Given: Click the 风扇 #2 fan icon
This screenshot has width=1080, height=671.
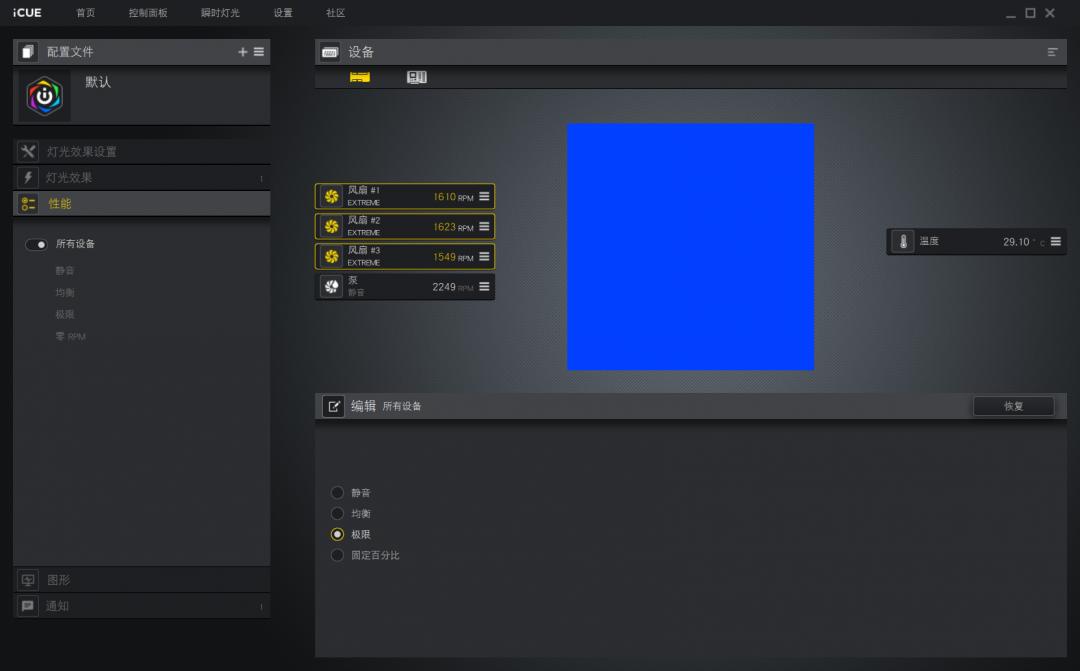Looking at the screenshot, I should (331, 227).
